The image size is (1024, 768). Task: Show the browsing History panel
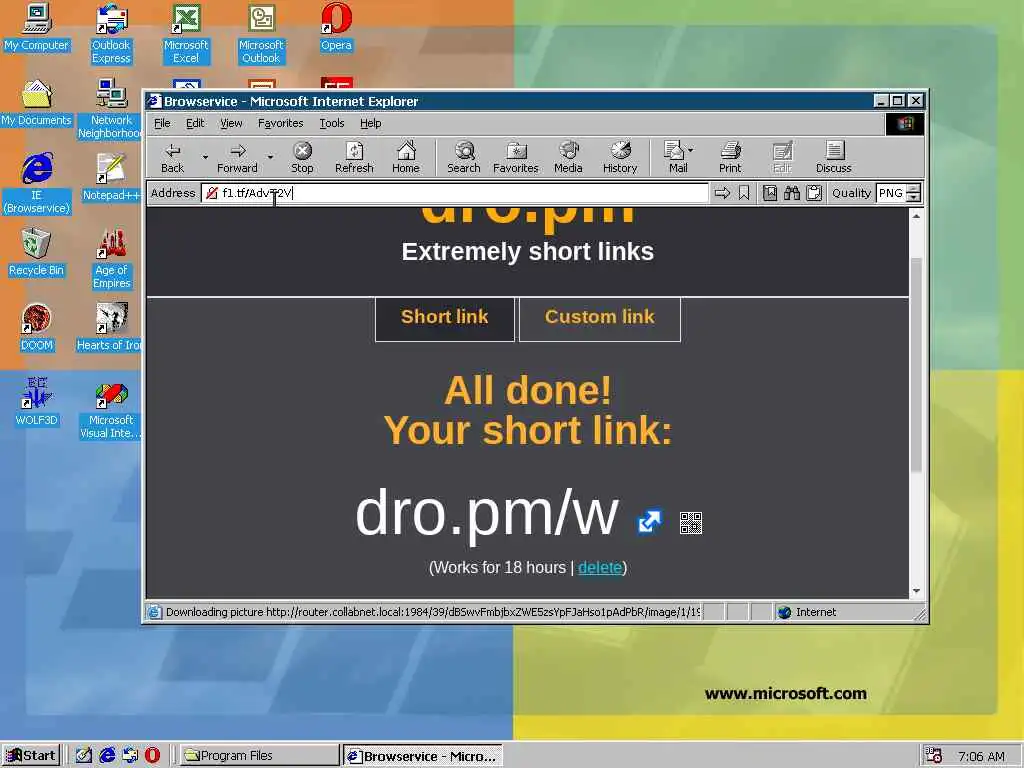pos(620,157)
